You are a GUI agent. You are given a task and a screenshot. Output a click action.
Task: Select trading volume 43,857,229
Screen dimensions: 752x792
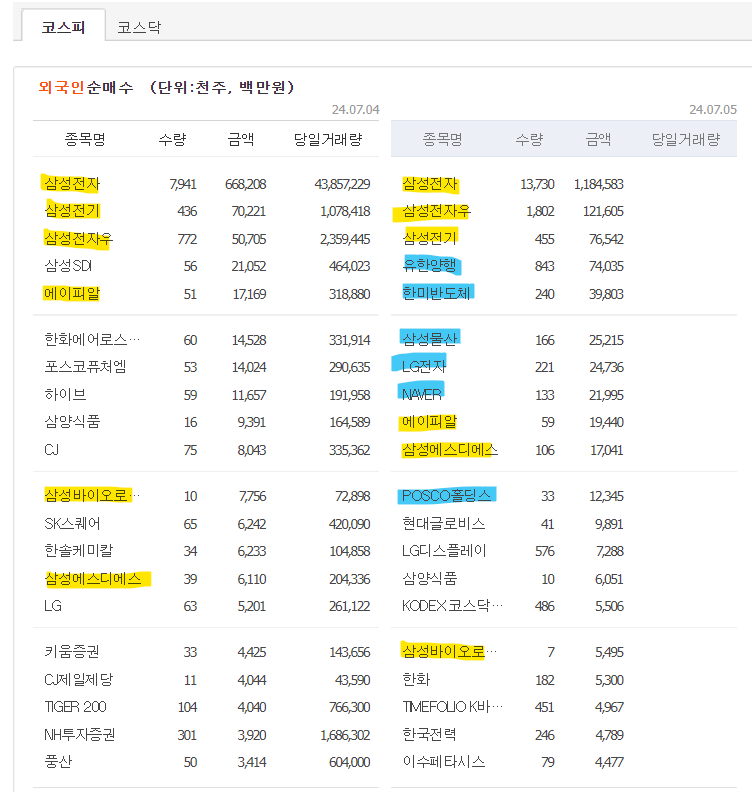point(342,184)
